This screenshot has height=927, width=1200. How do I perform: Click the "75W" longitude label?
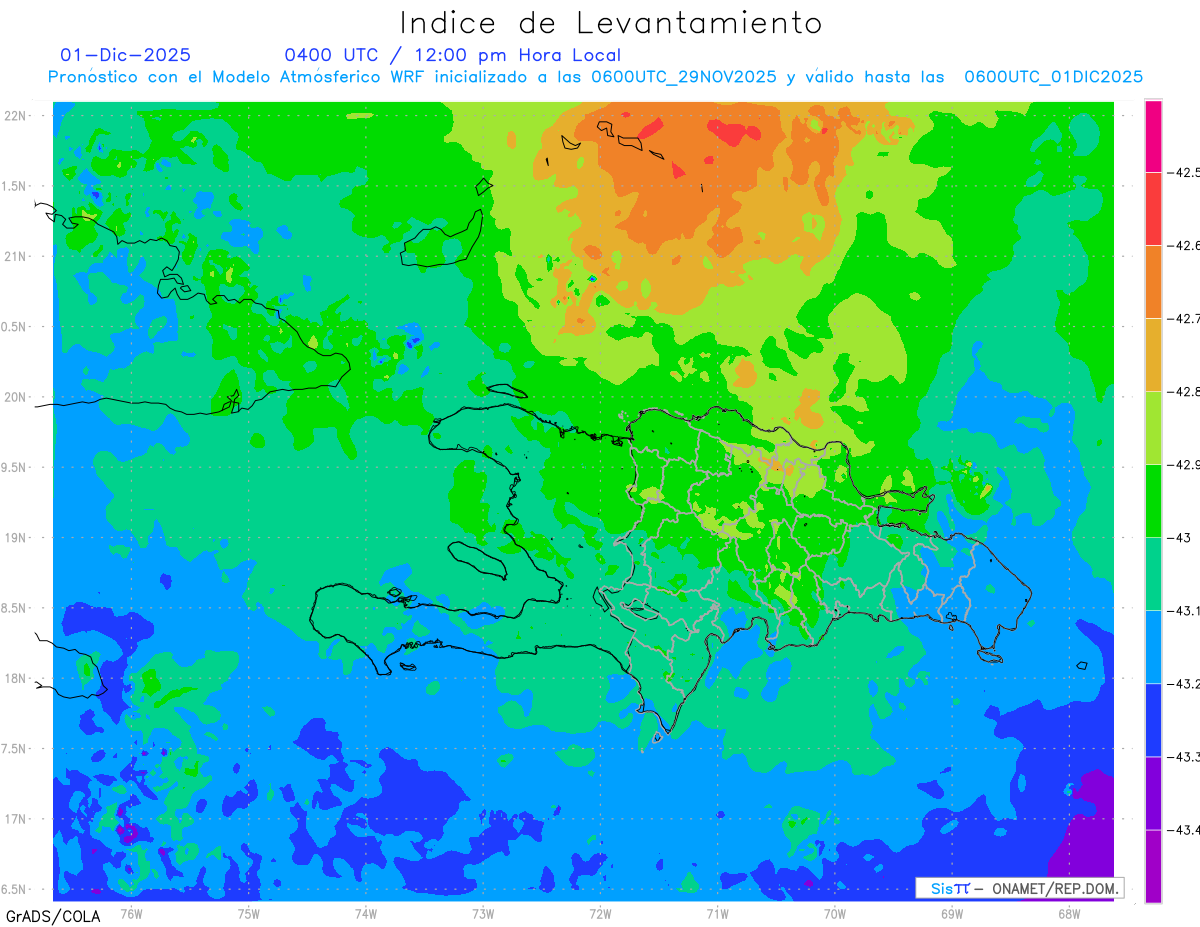tap(248, 913)
